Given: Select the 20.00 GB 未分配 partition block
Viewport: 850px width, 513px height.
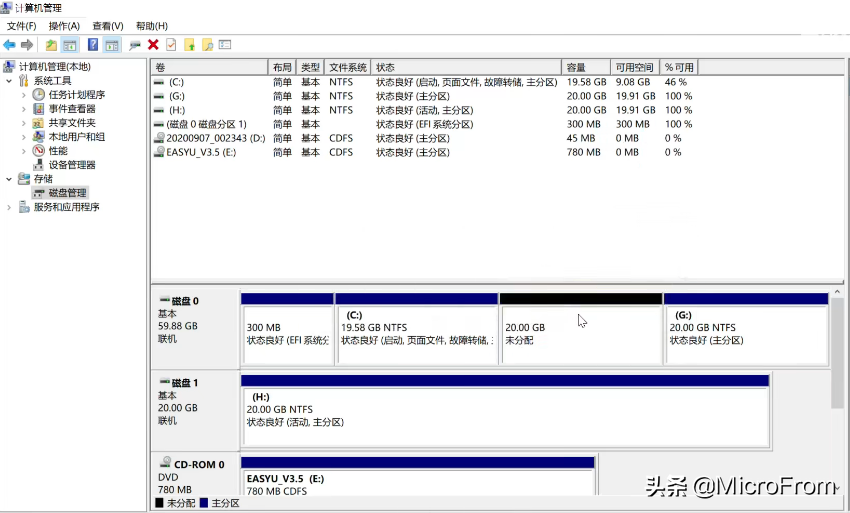Looking at the screenshot, I should [580, 334].
